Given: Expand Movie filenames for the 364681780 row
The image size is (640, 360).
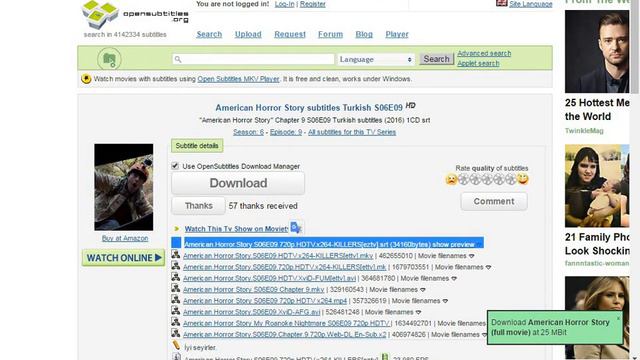Looking at the screenshot, I should point(454,279).
